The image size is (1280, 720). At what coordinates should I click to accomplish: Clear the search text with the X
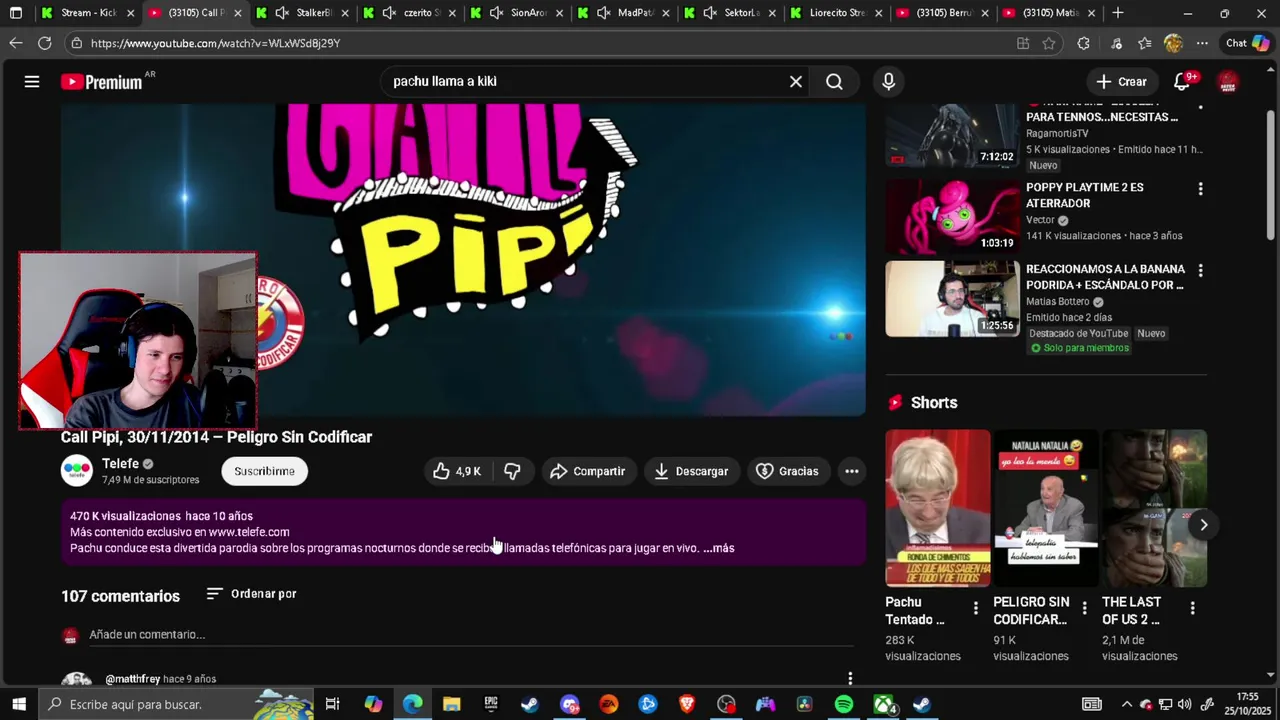[796, 82]
